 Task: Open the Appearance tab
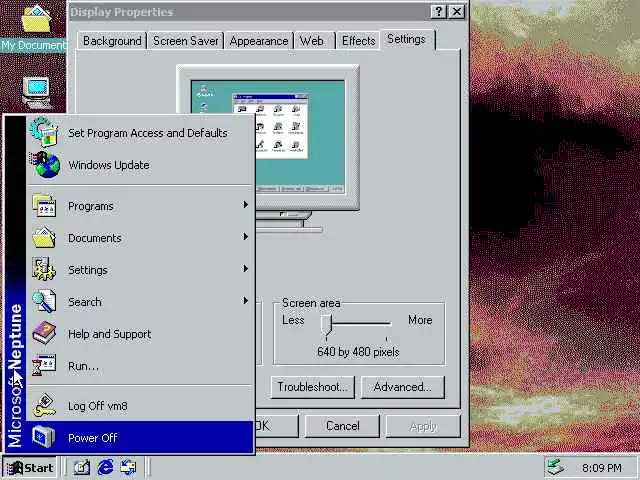tap(259, 41)
